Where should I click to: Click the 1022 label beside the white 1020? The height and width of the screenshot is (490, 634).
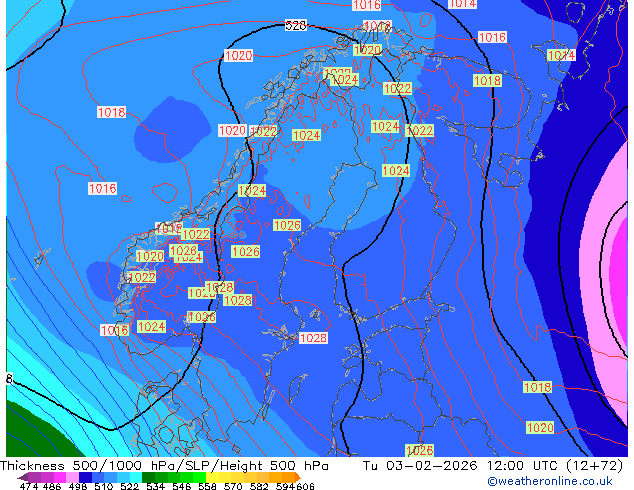[x=263, y=131]
